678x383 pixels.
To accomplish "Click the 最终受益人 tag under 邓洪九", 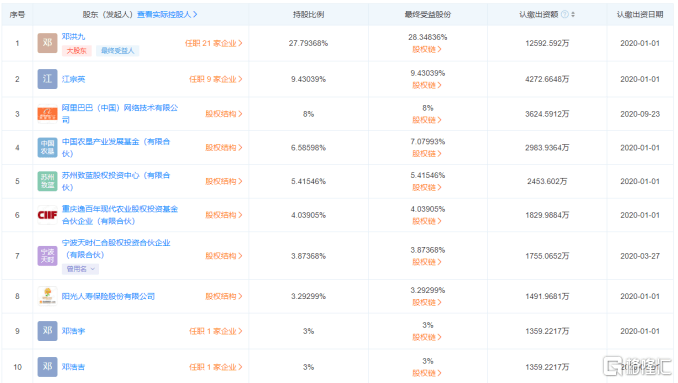I will [118, 51].
